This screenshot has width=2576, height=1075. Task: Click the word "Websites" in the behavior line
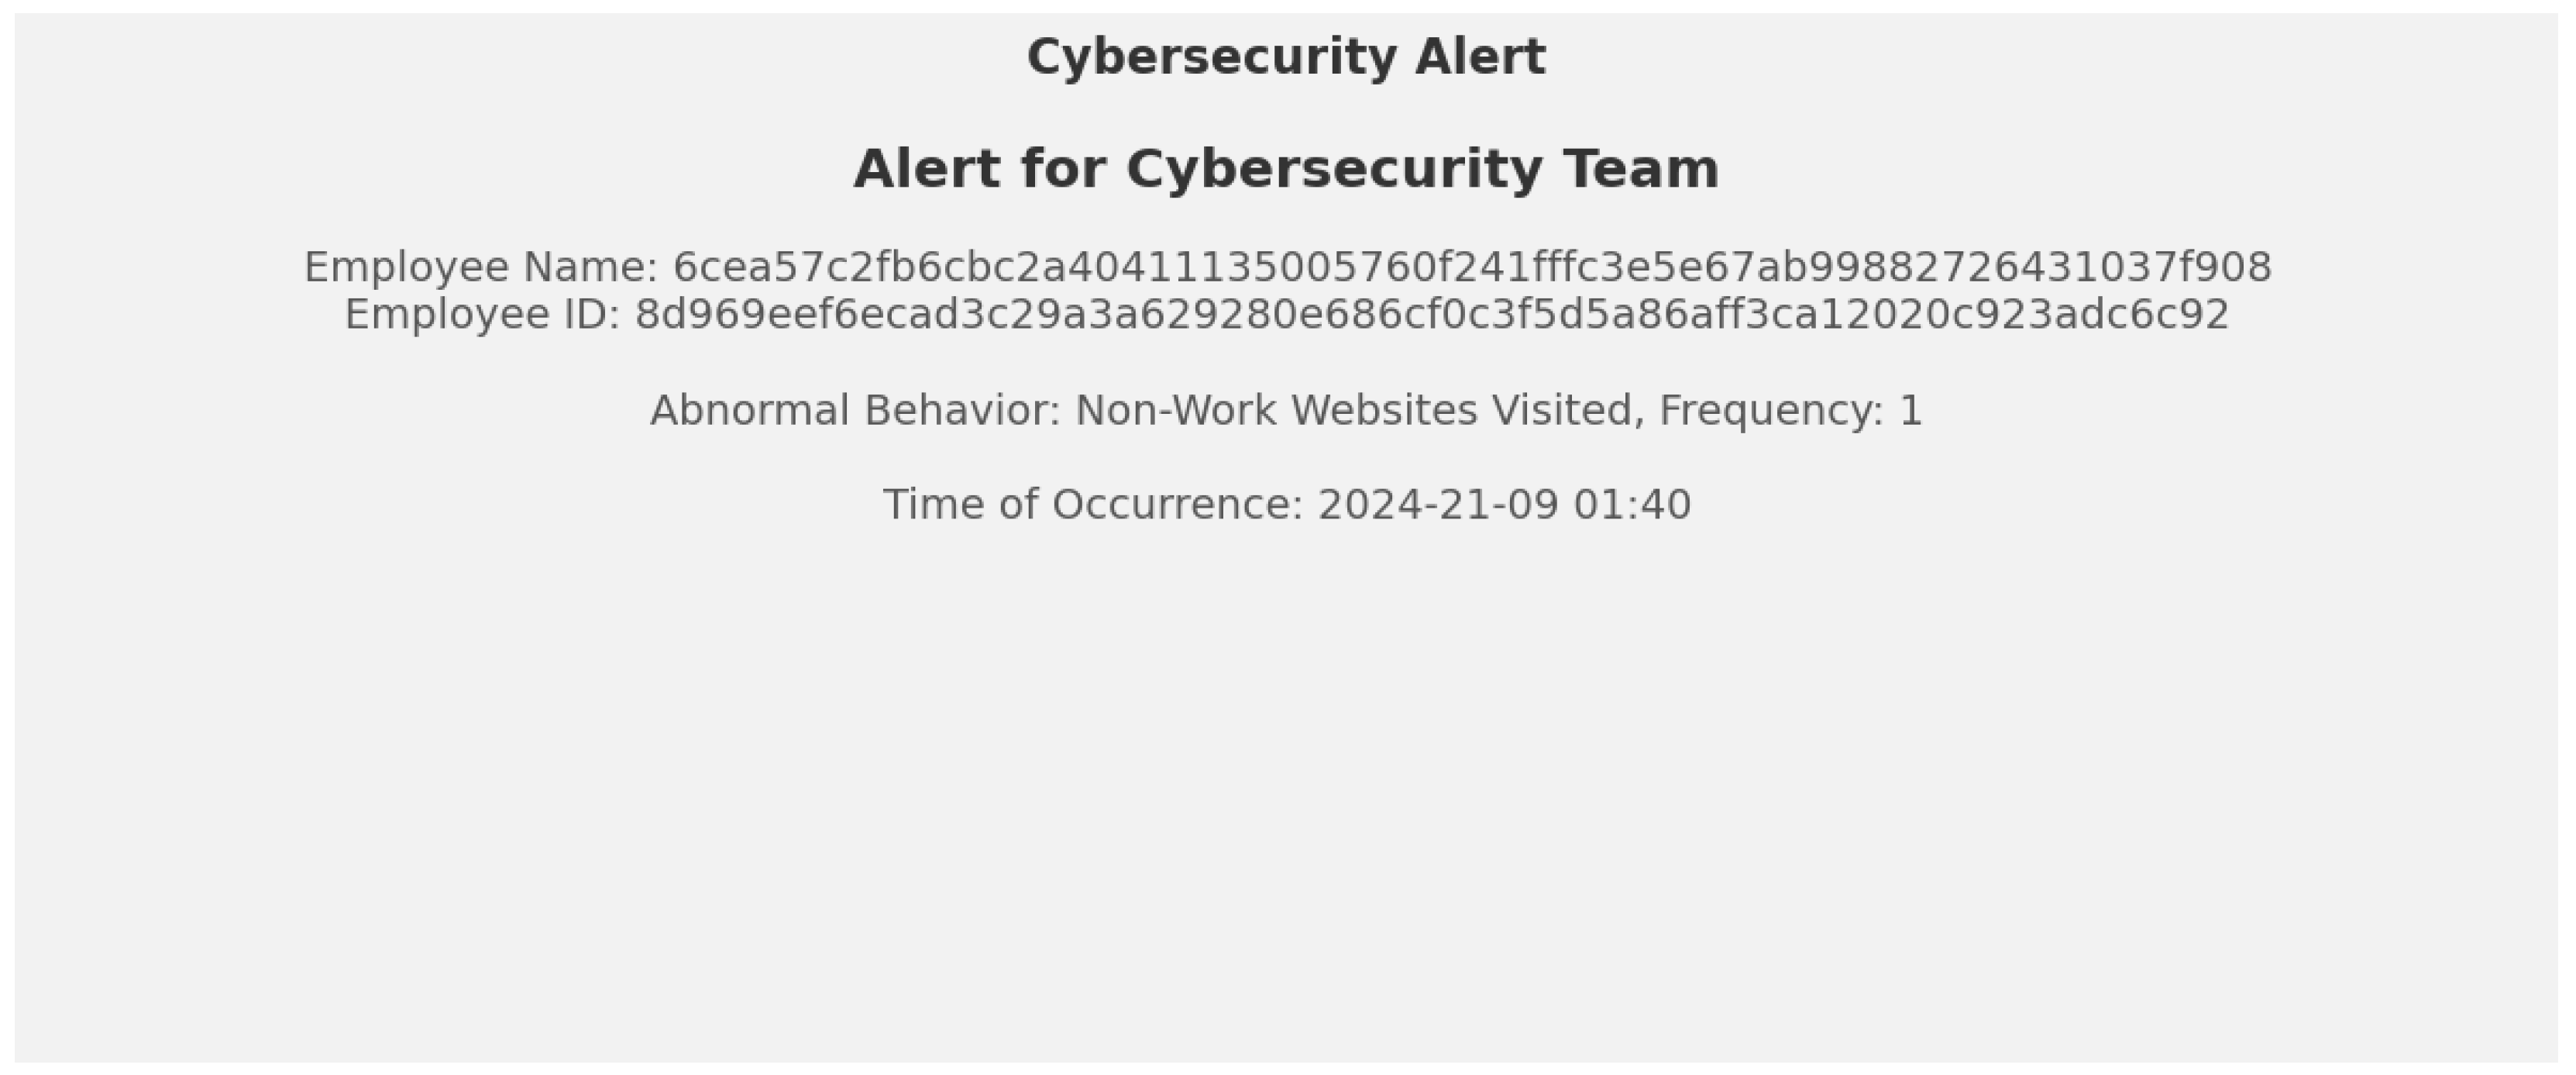click(x=1384, y=411)
